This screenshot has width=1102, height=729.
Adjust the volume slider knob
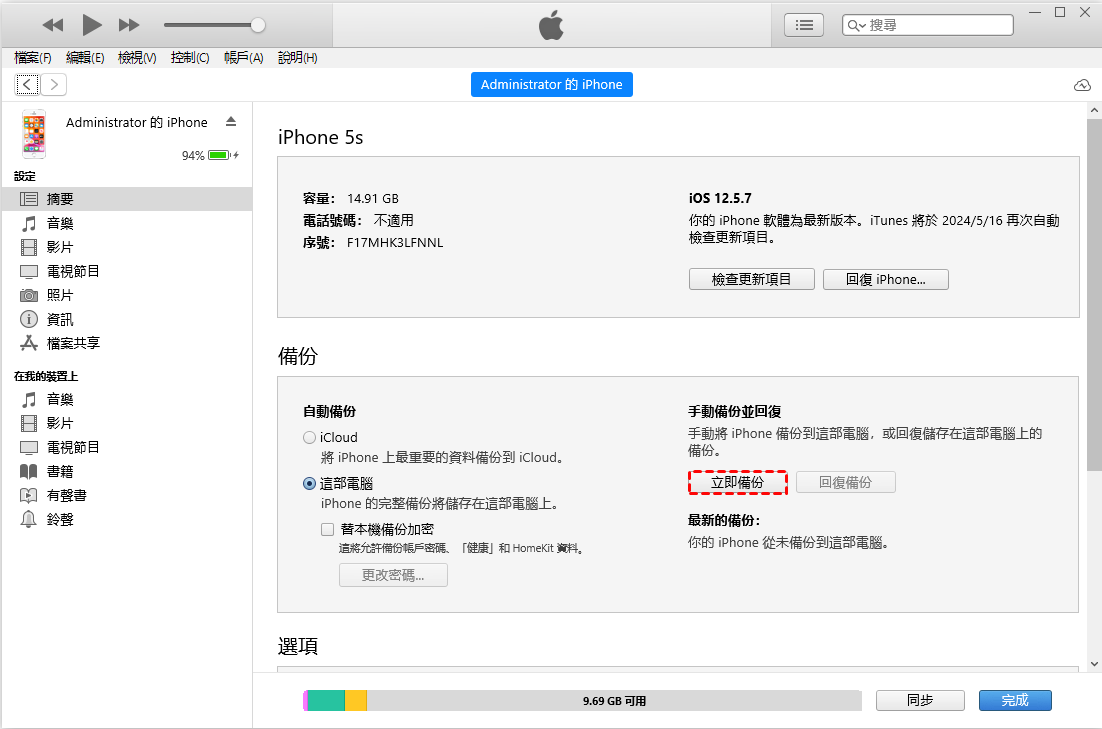click(x=258, y=25)
